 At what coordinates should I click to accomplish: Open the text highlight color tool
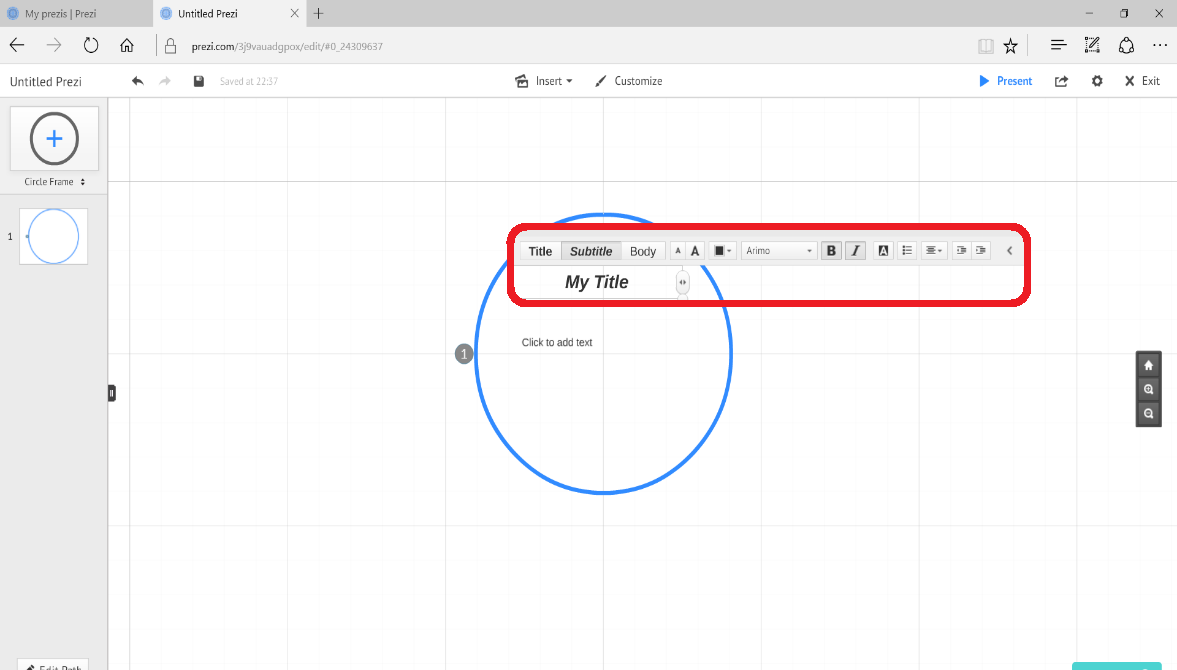point(882,250)
